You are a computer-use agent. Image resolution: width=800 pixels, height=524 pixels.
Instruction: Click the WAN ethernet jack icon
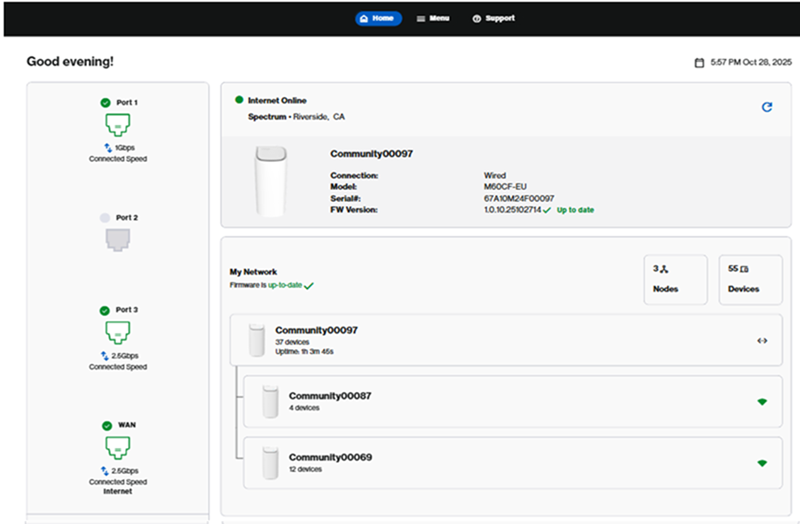pos(118,447)
